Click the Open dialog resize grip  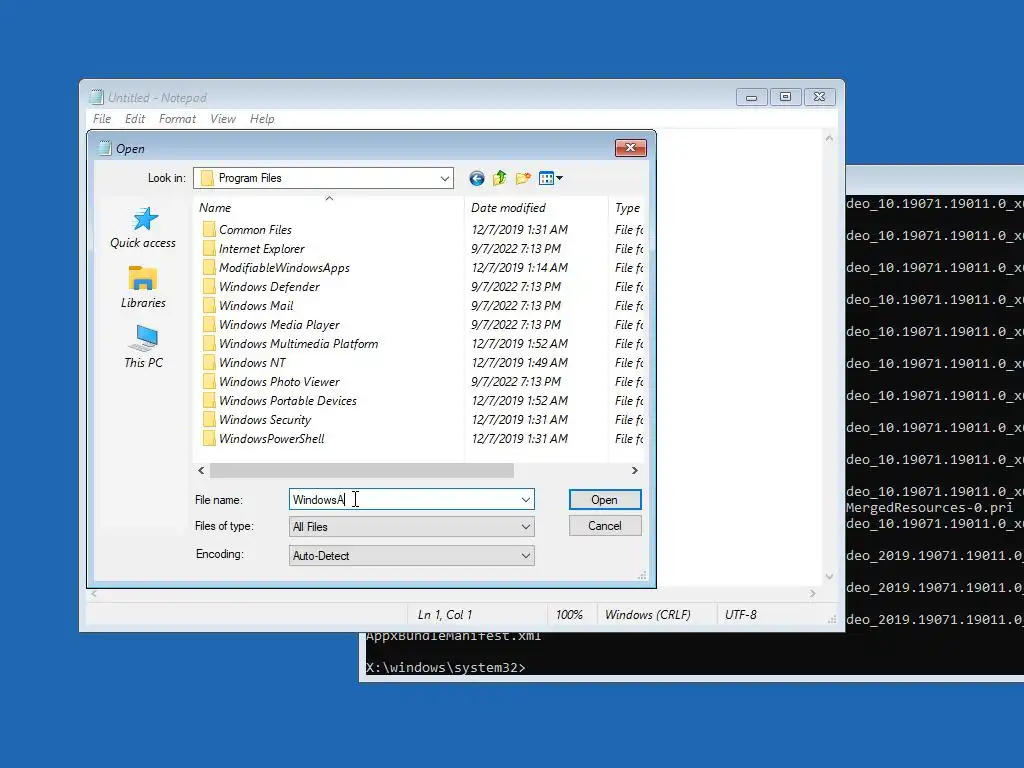(642, 575)
